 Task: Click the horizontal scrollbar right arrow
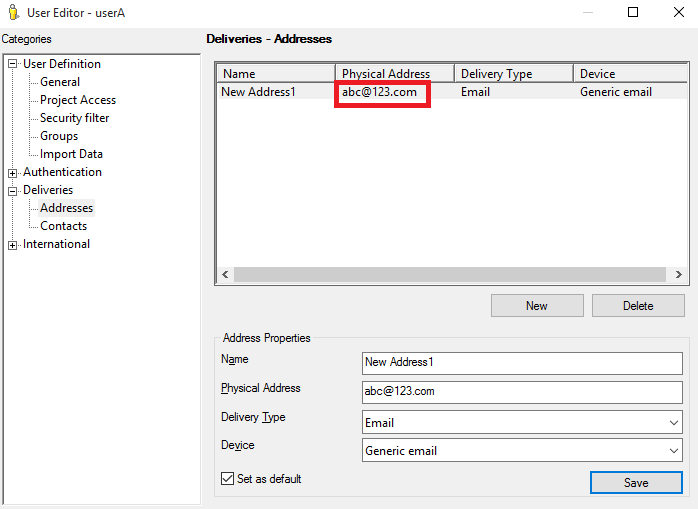click(679, 274)
